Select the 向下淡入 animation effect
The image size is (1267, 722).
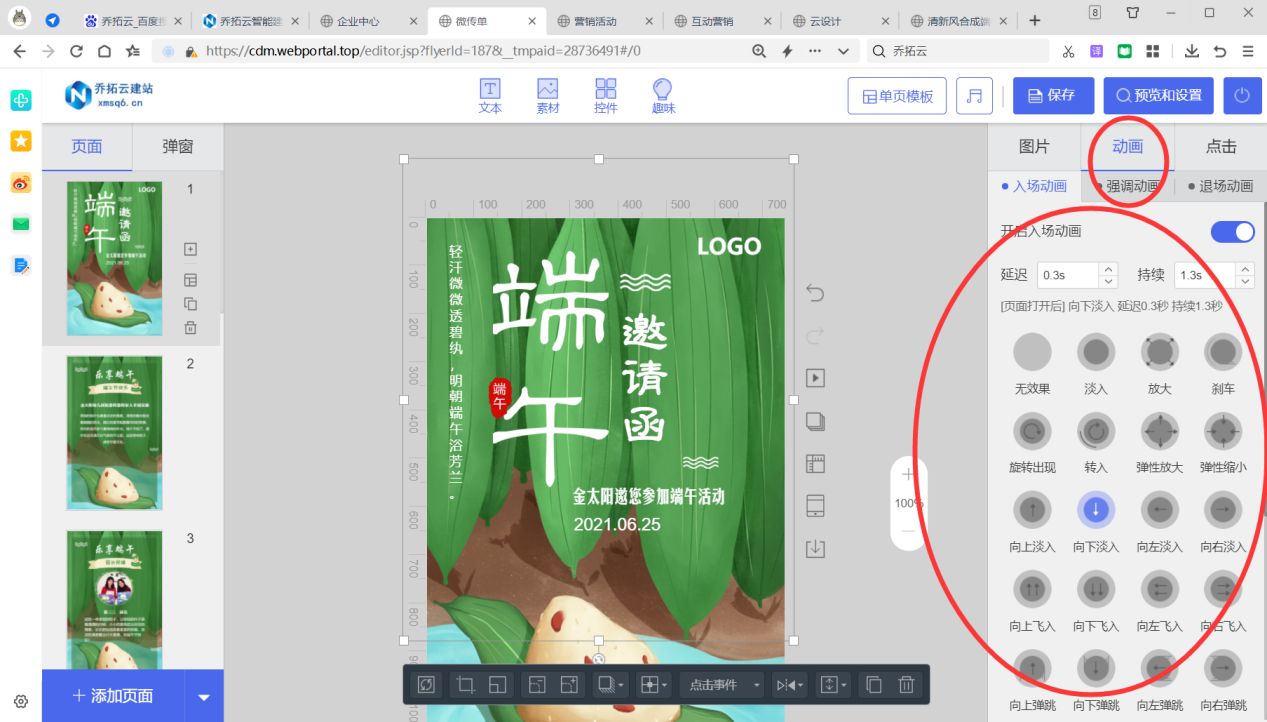click(x=1095, y=510)
